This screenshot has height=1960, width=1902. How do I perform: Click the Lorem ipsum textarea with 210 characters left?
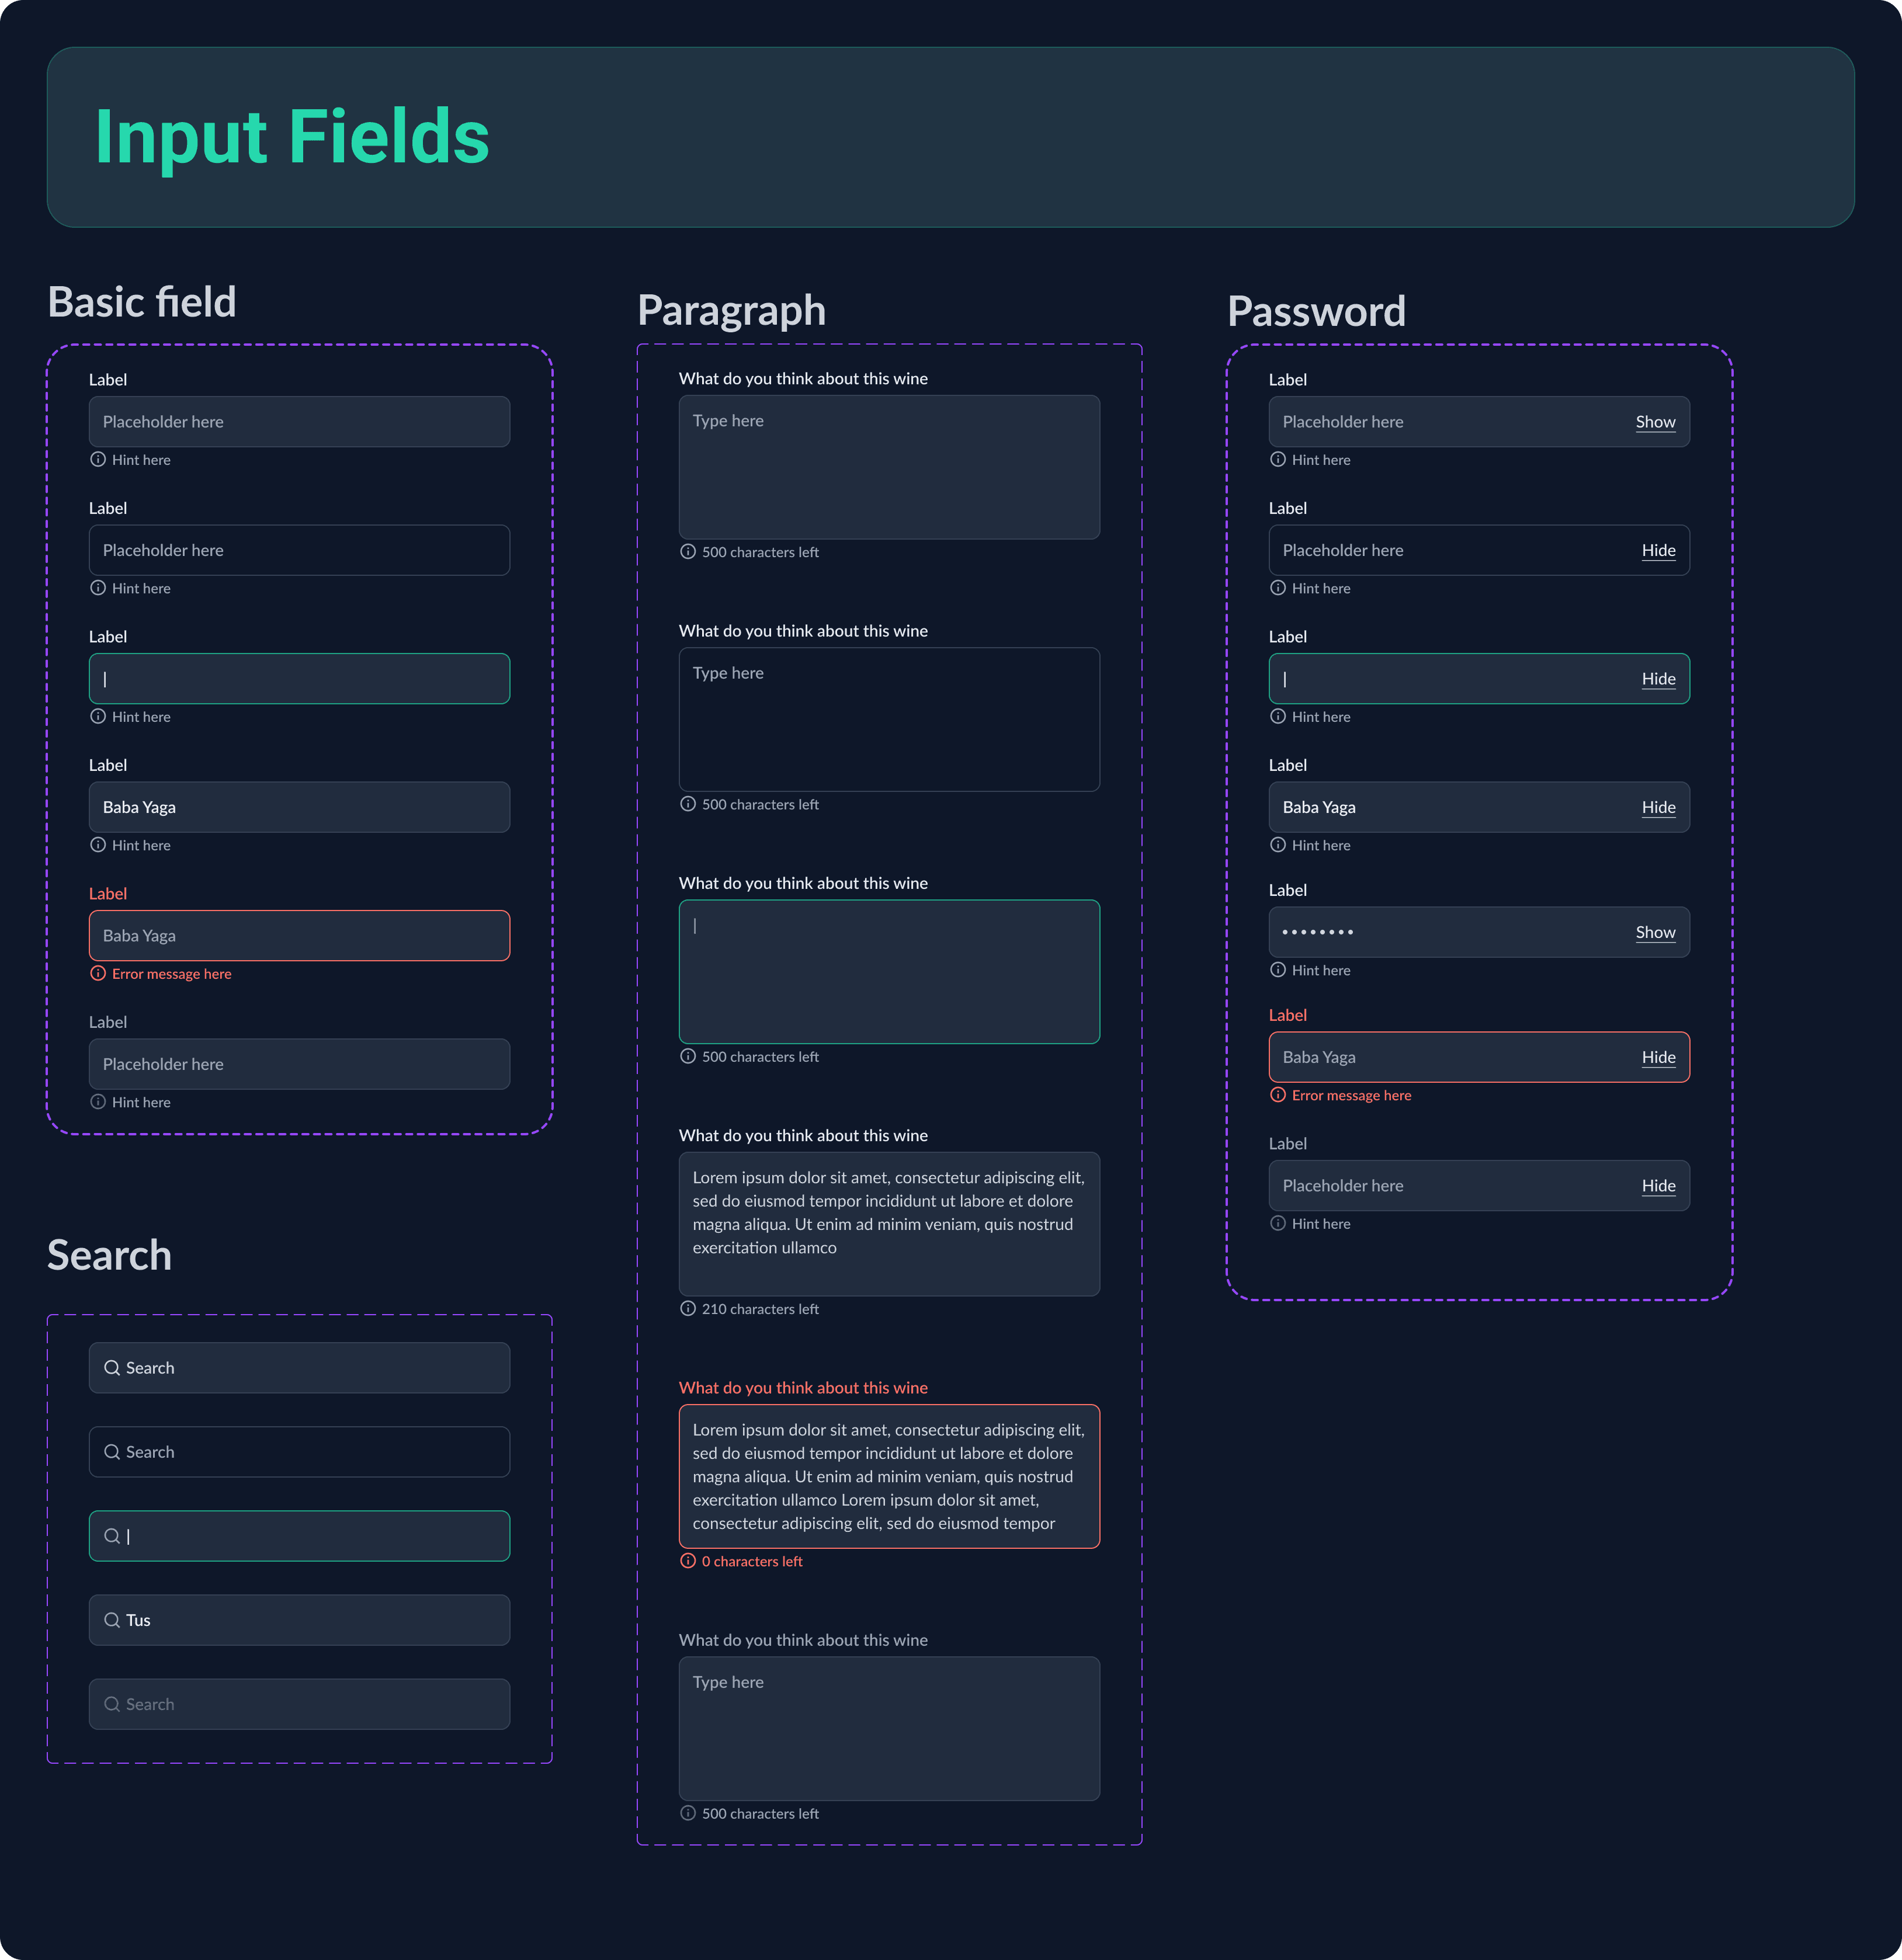pos(889,1224)
